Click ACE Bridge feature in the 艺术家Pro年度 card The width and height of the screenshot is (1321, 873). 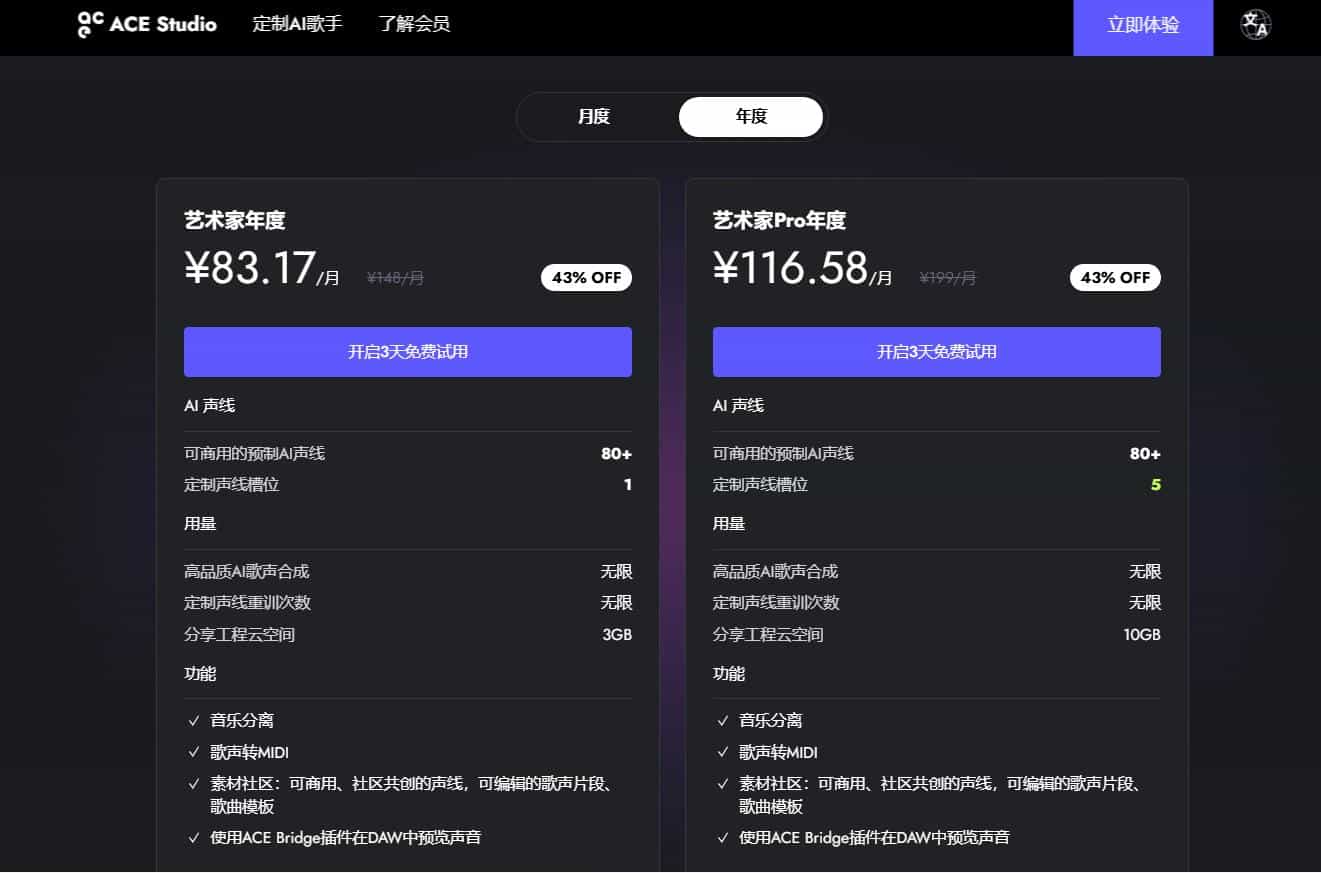coord(875,838)
